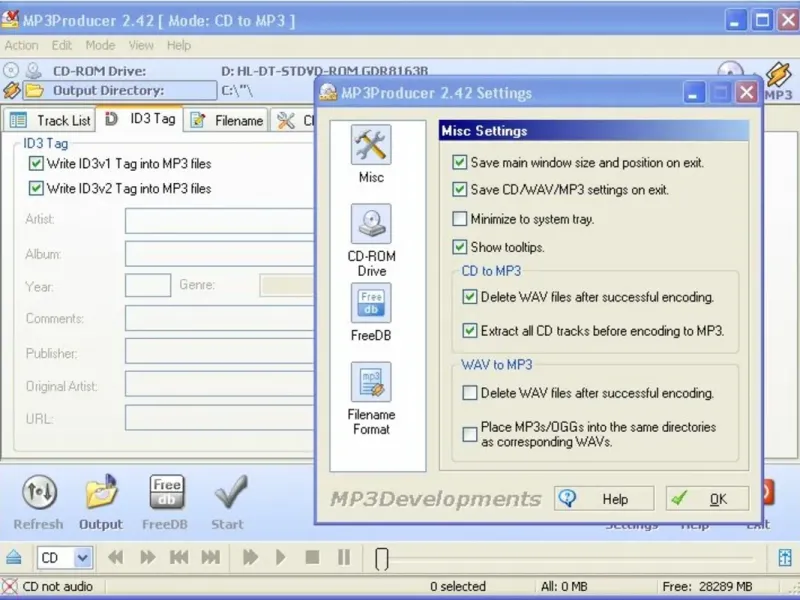Jump to previous track
Screen dimensions: 800x600
point(179,557)
